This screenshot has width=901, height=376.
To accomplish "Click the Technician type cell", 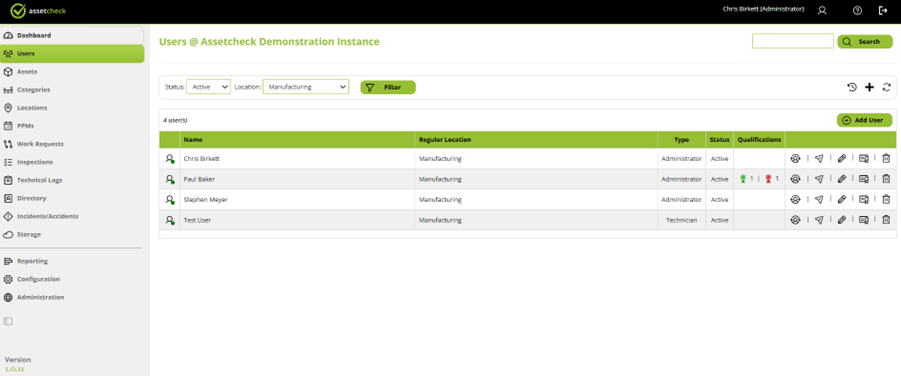I will point(682,220).
